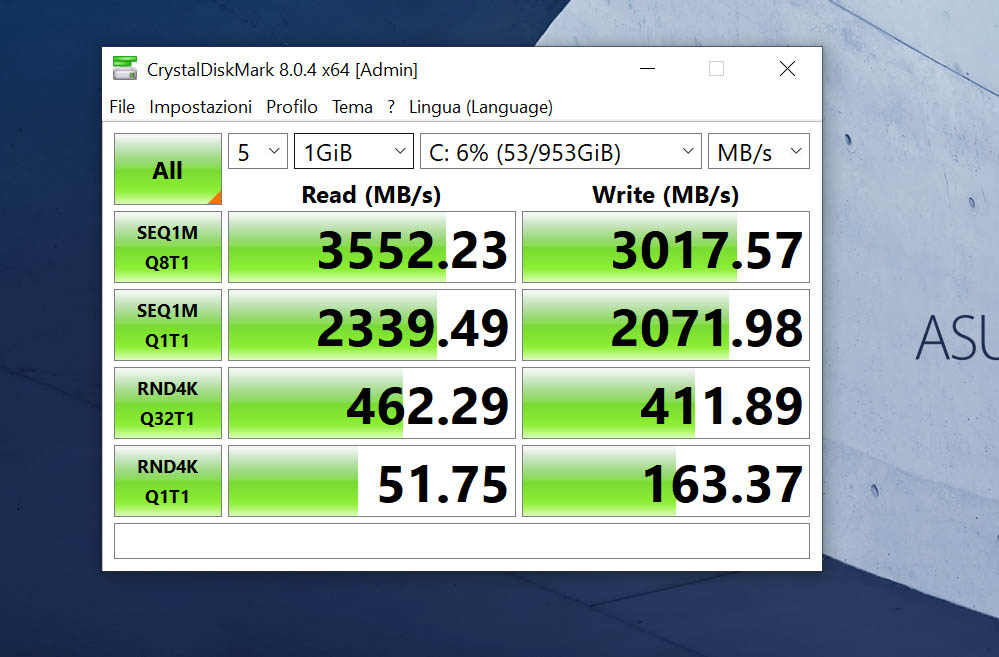This screenshot has height=657, width=999.
Task: Run all benchmarks with the All button
Action: pyautogui.click(x=168, y=169)
